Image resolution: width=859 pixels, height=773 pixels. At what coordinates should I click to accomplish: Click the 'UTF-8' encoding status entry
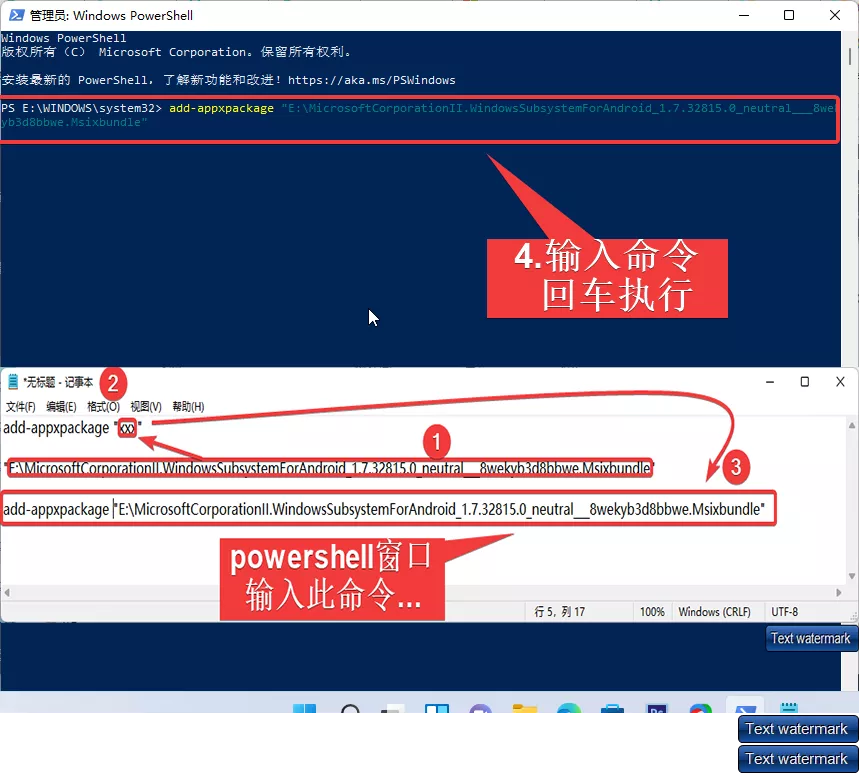784,611
